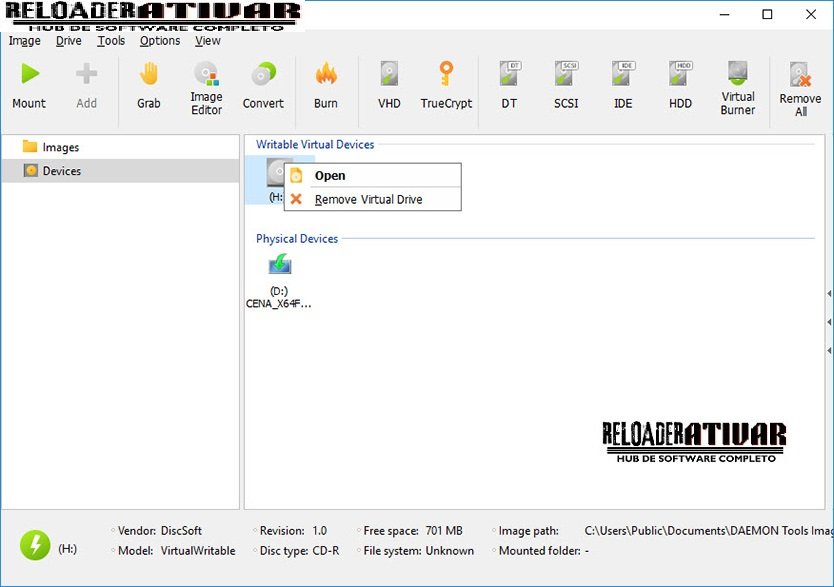The width and height of the screenshot is (834, 587).
Task: Click Remove All drives icon
Action: pyautogui.click(x=800, y=74)
